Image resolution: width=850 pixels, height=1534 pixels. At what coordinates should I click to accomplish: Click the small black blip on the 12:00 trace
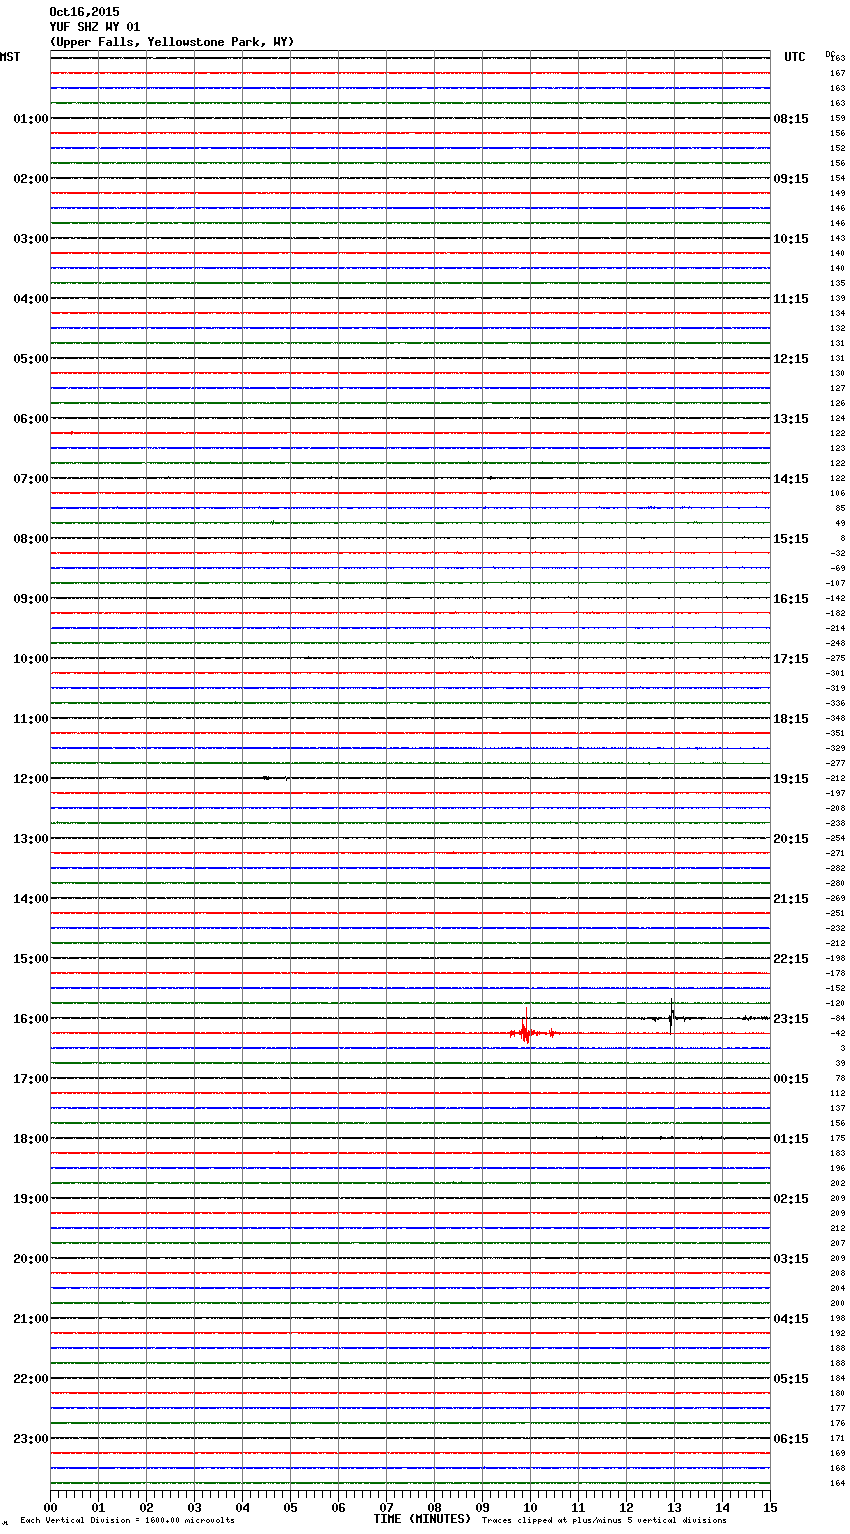coord(266,777)
